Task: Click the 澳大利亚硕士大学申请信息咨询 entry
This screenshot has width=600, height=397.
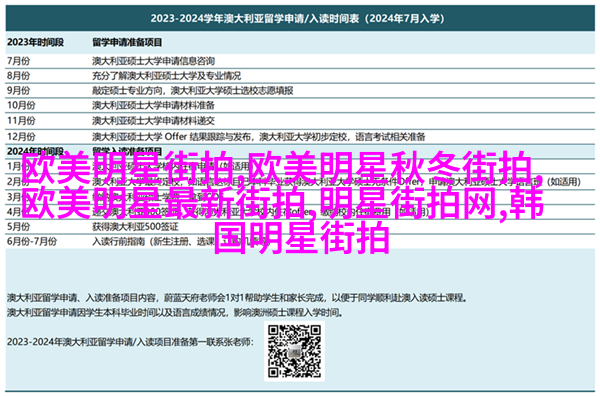Action: (x=153, y=61)
